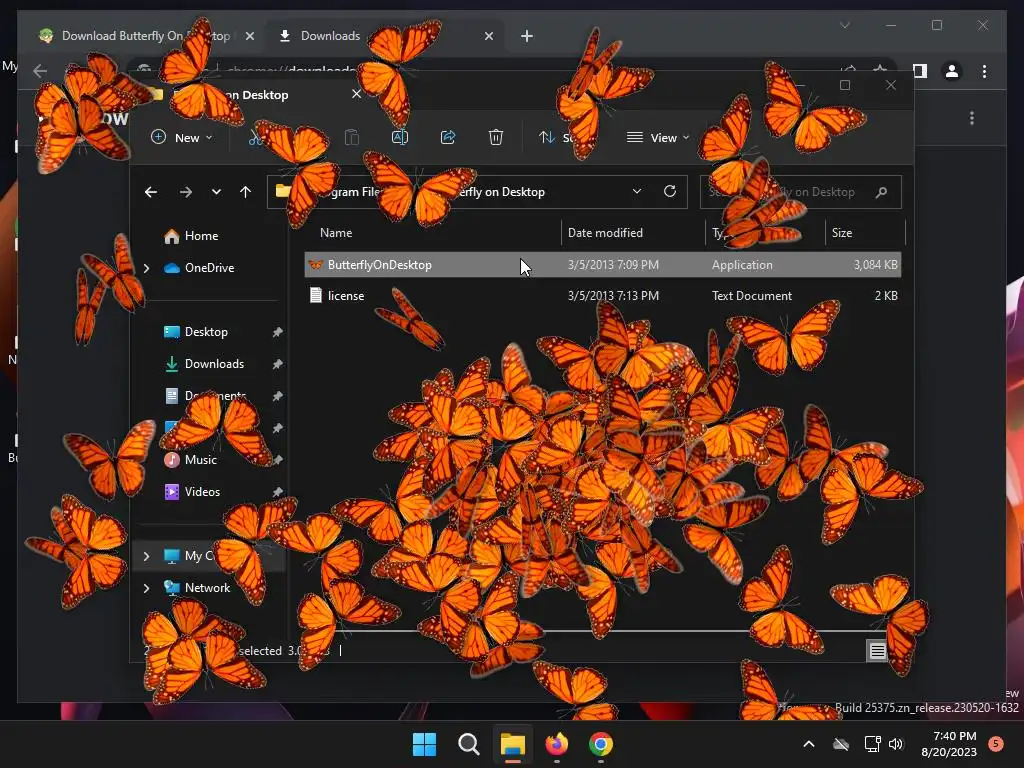Go back in the Chrome window
1024x768 pixels.
(x=40, y=71)
